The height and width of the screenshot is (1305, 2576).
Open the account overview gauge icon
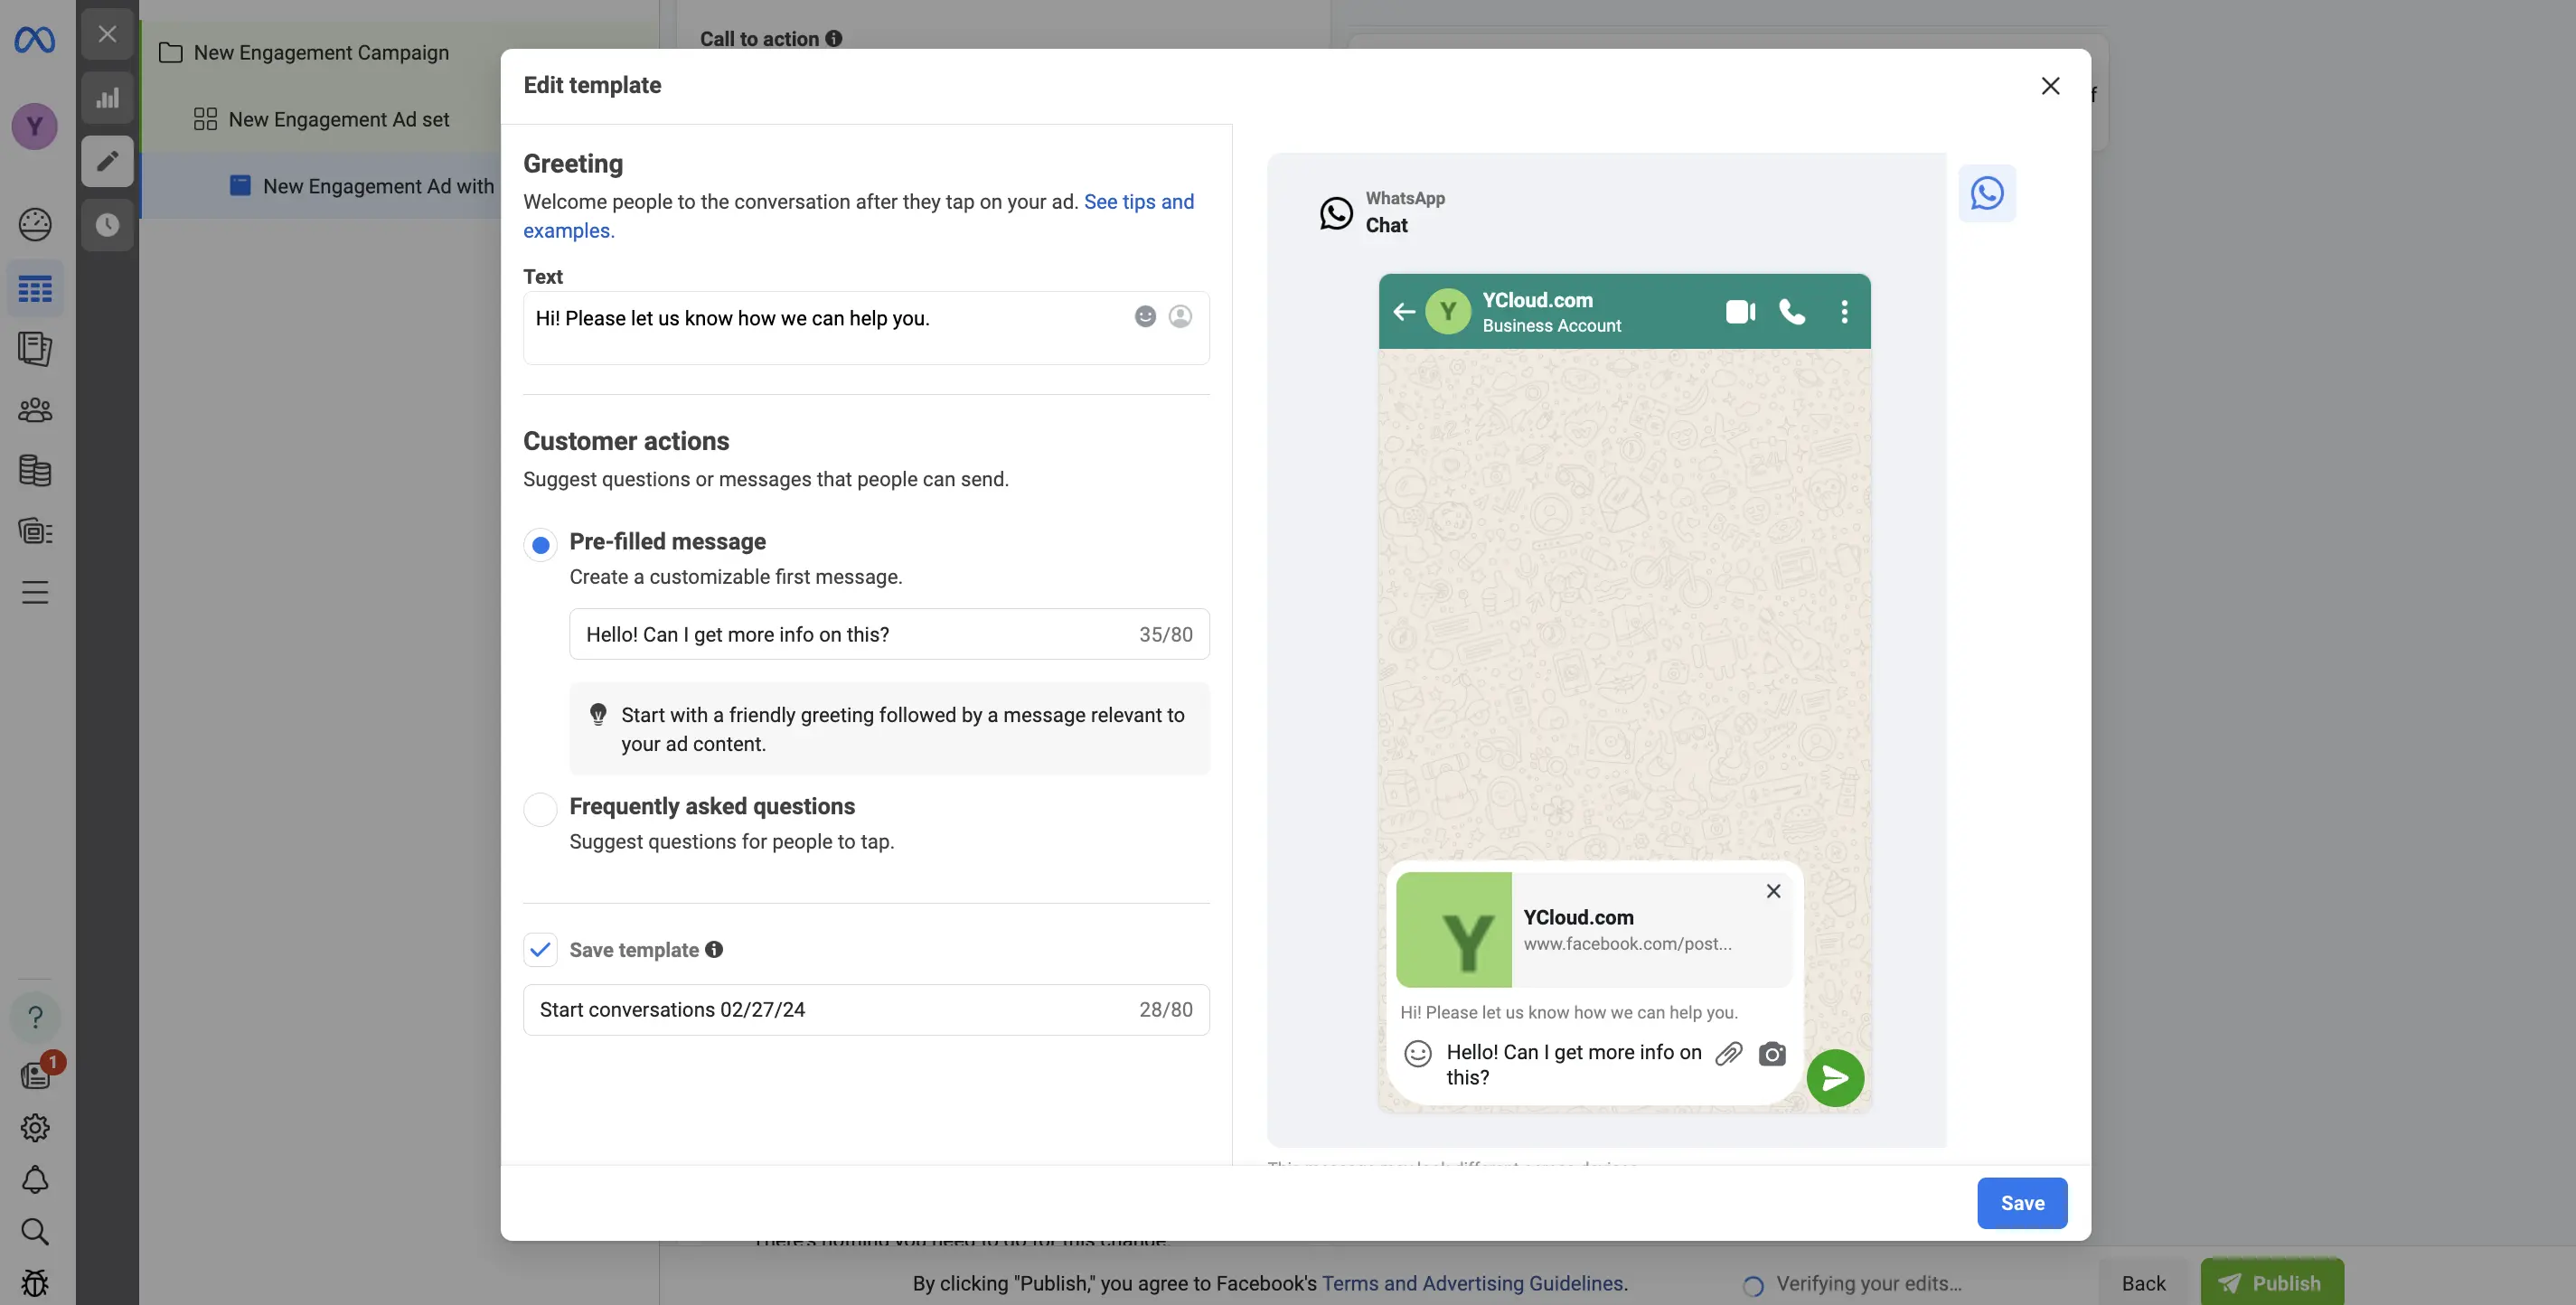35,225
